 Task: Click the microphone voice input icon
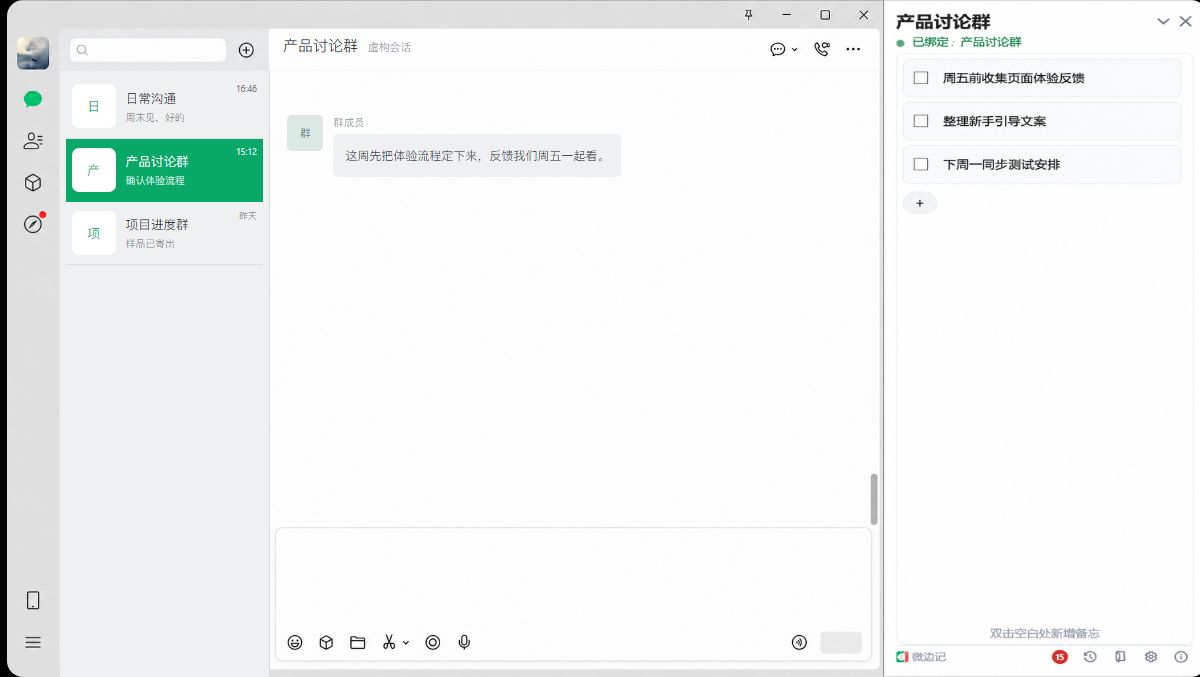(464, 643)
